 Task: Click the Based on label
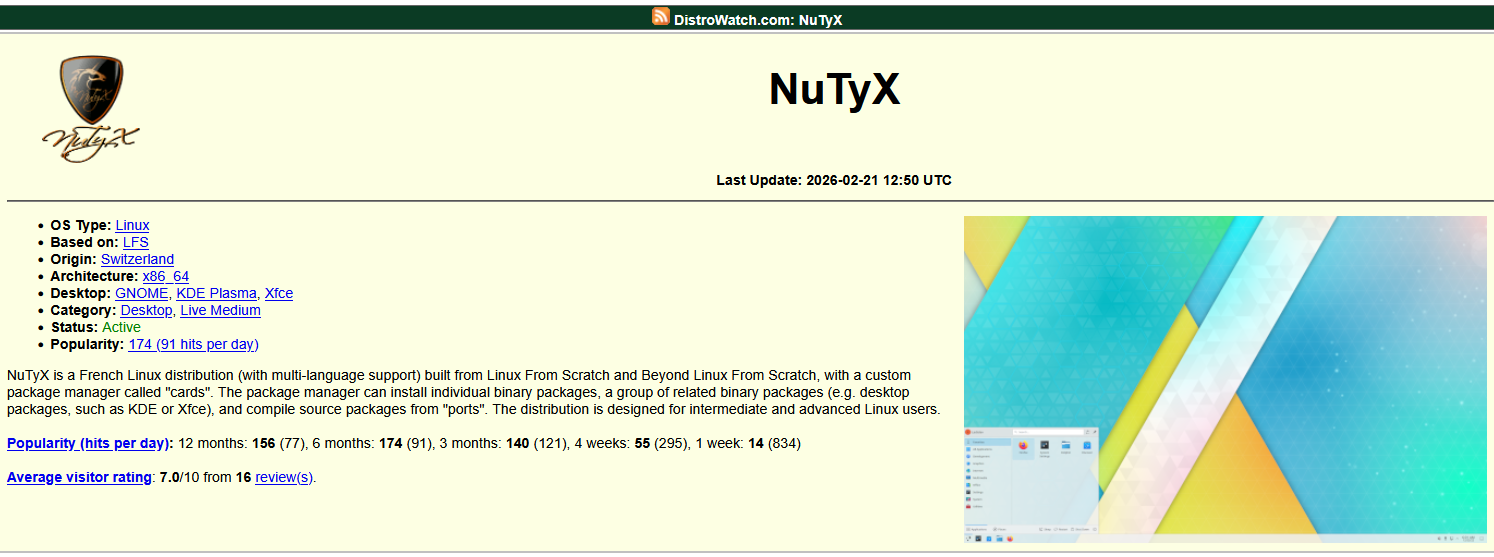coord(85,242)
